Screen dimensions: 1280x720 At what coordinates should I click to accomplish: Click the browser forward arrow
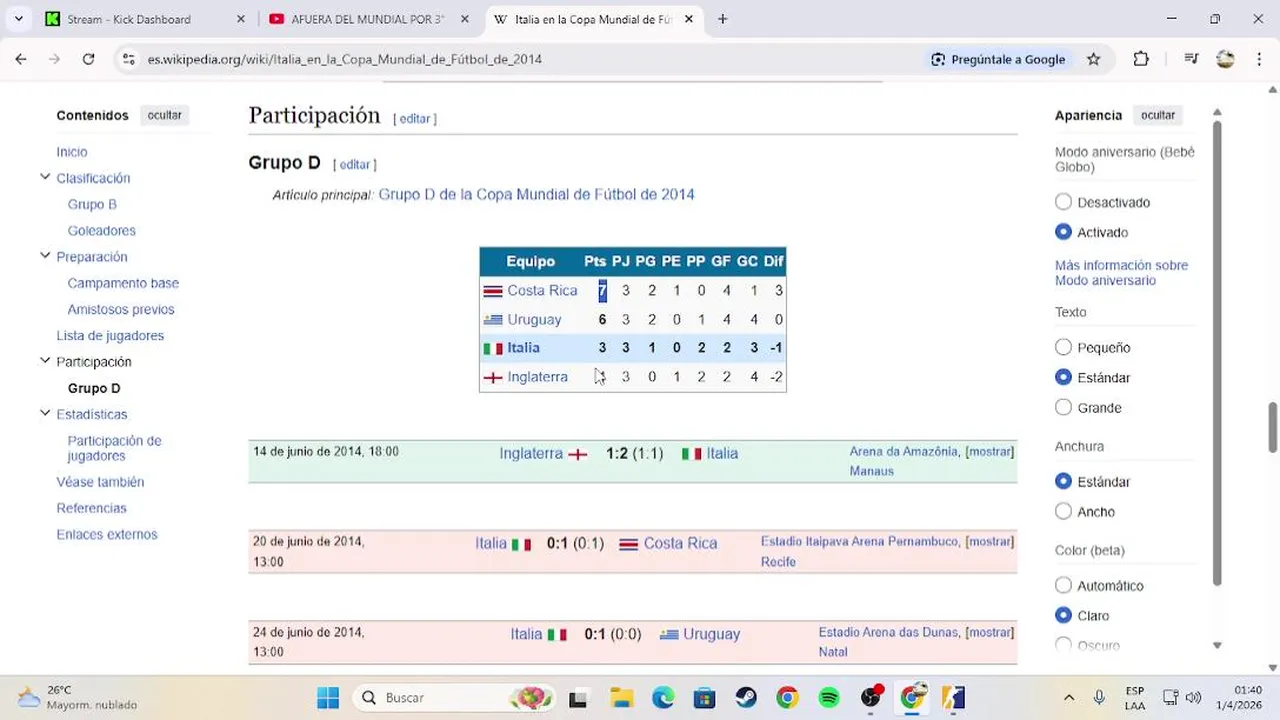54,59
